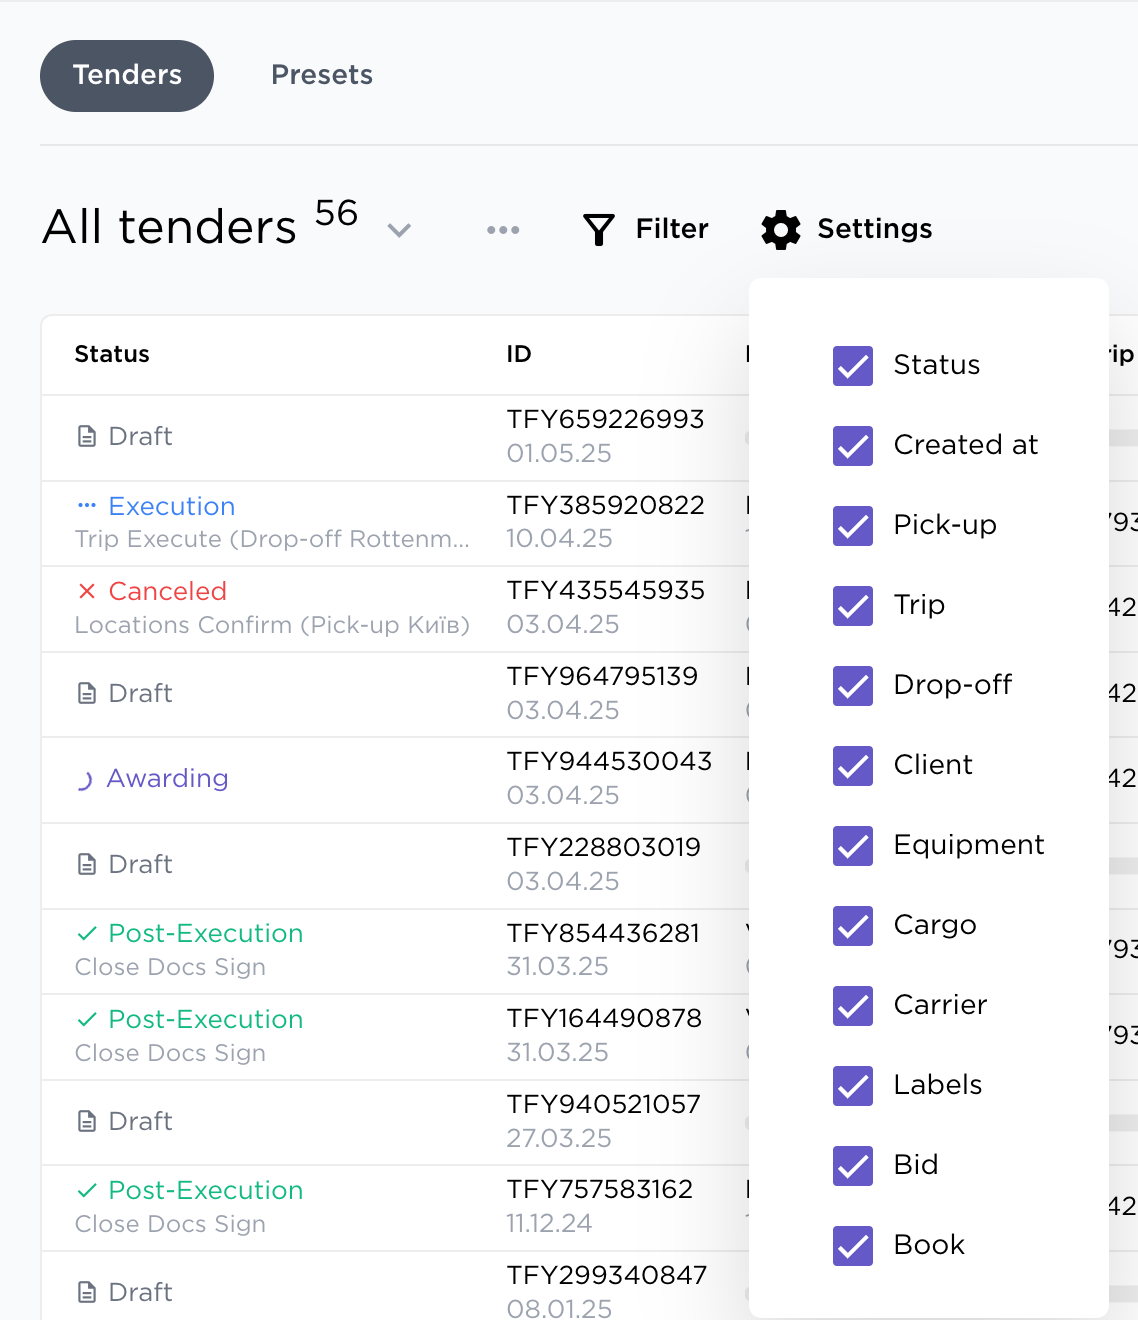The image size is (1138, 1320).
Task: Click the 10.04.25 date under TFY385920822
Action: click(x=560, y=538)
